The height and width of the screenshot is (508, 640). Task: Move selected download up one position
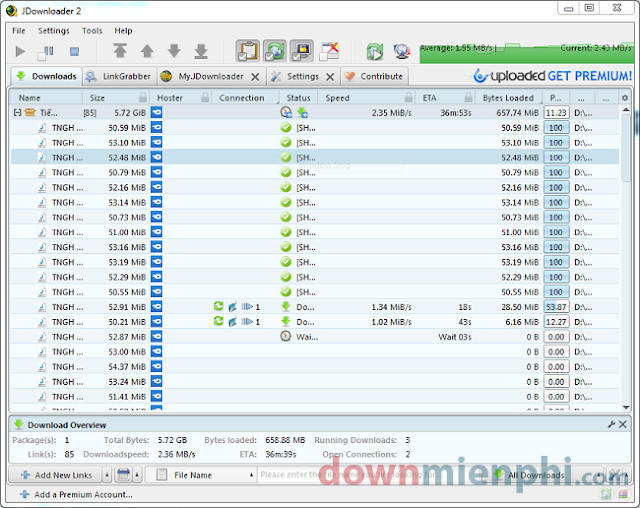click(147, 51)
